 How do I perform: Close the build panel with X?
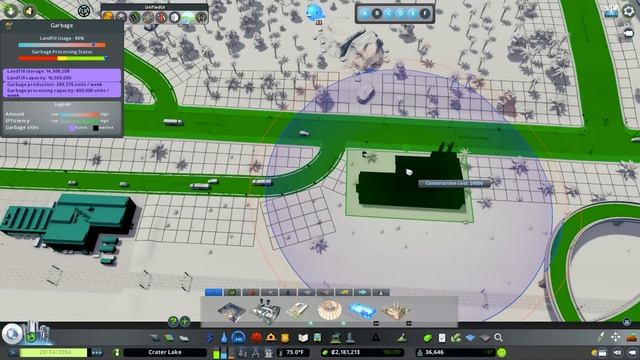pyautogui.click(x=627, y=322)
